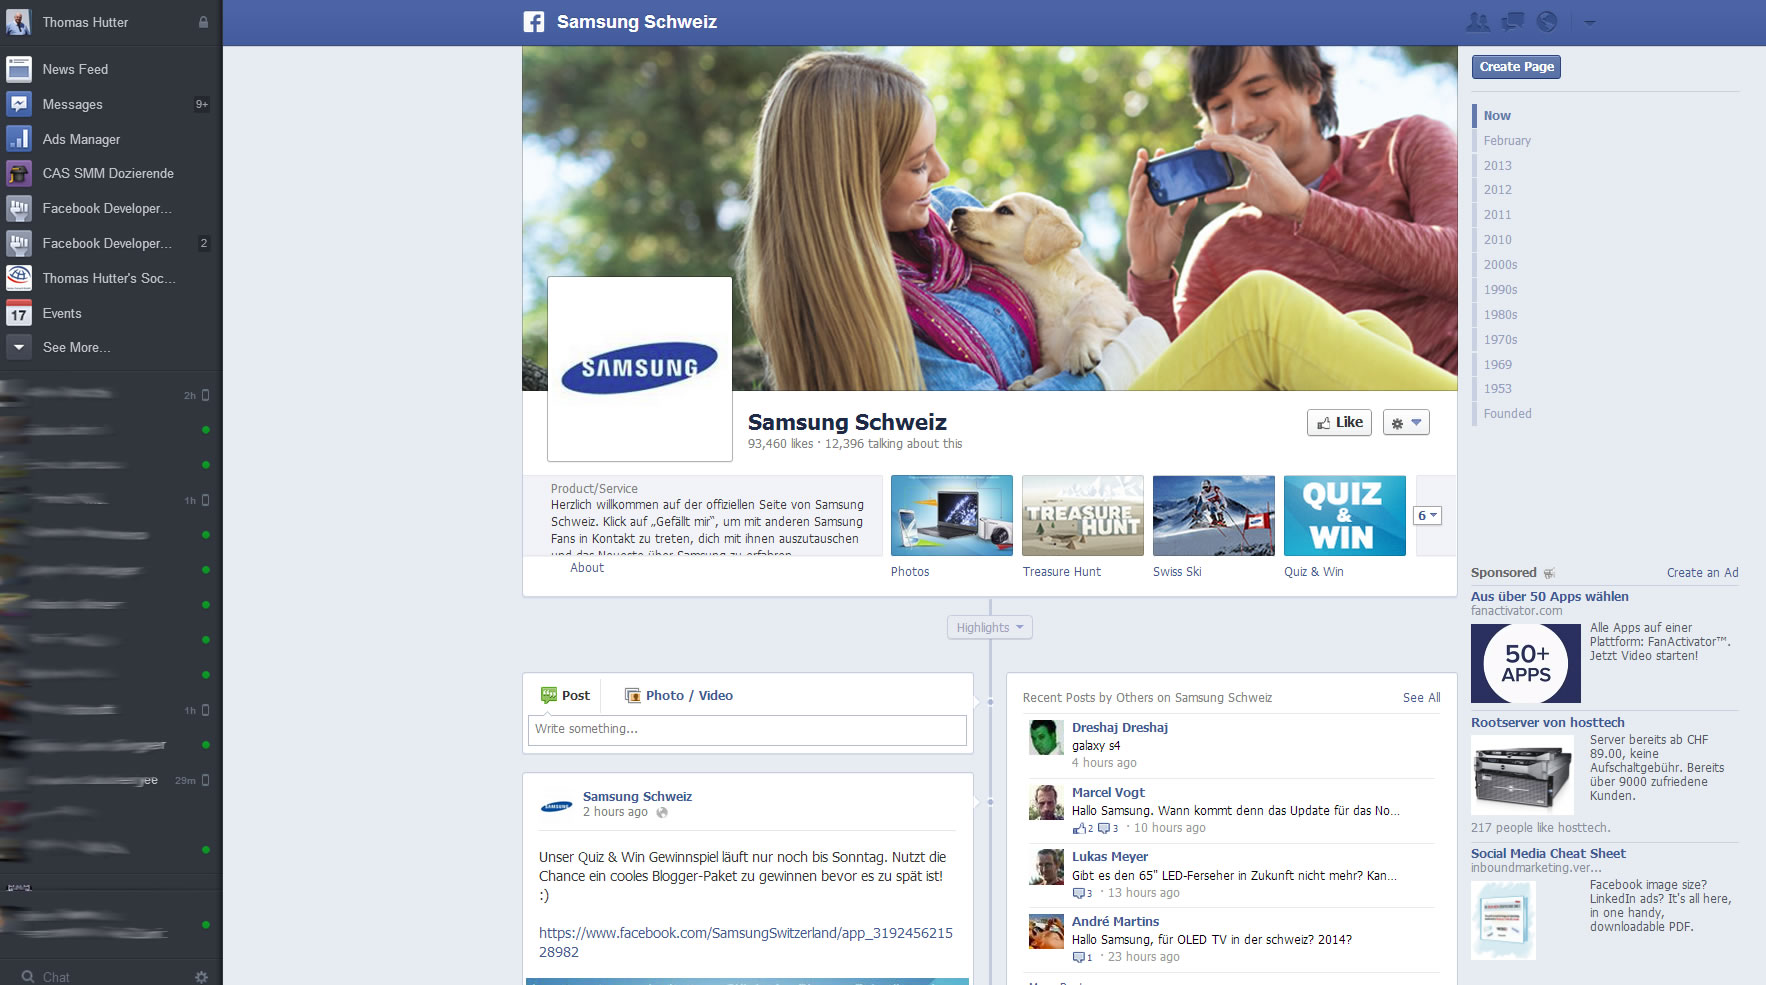The width and height of the screenshot is (1766, 985).
Task: Open the messages icon in the top bar
Action: [x=1513, y=22]
